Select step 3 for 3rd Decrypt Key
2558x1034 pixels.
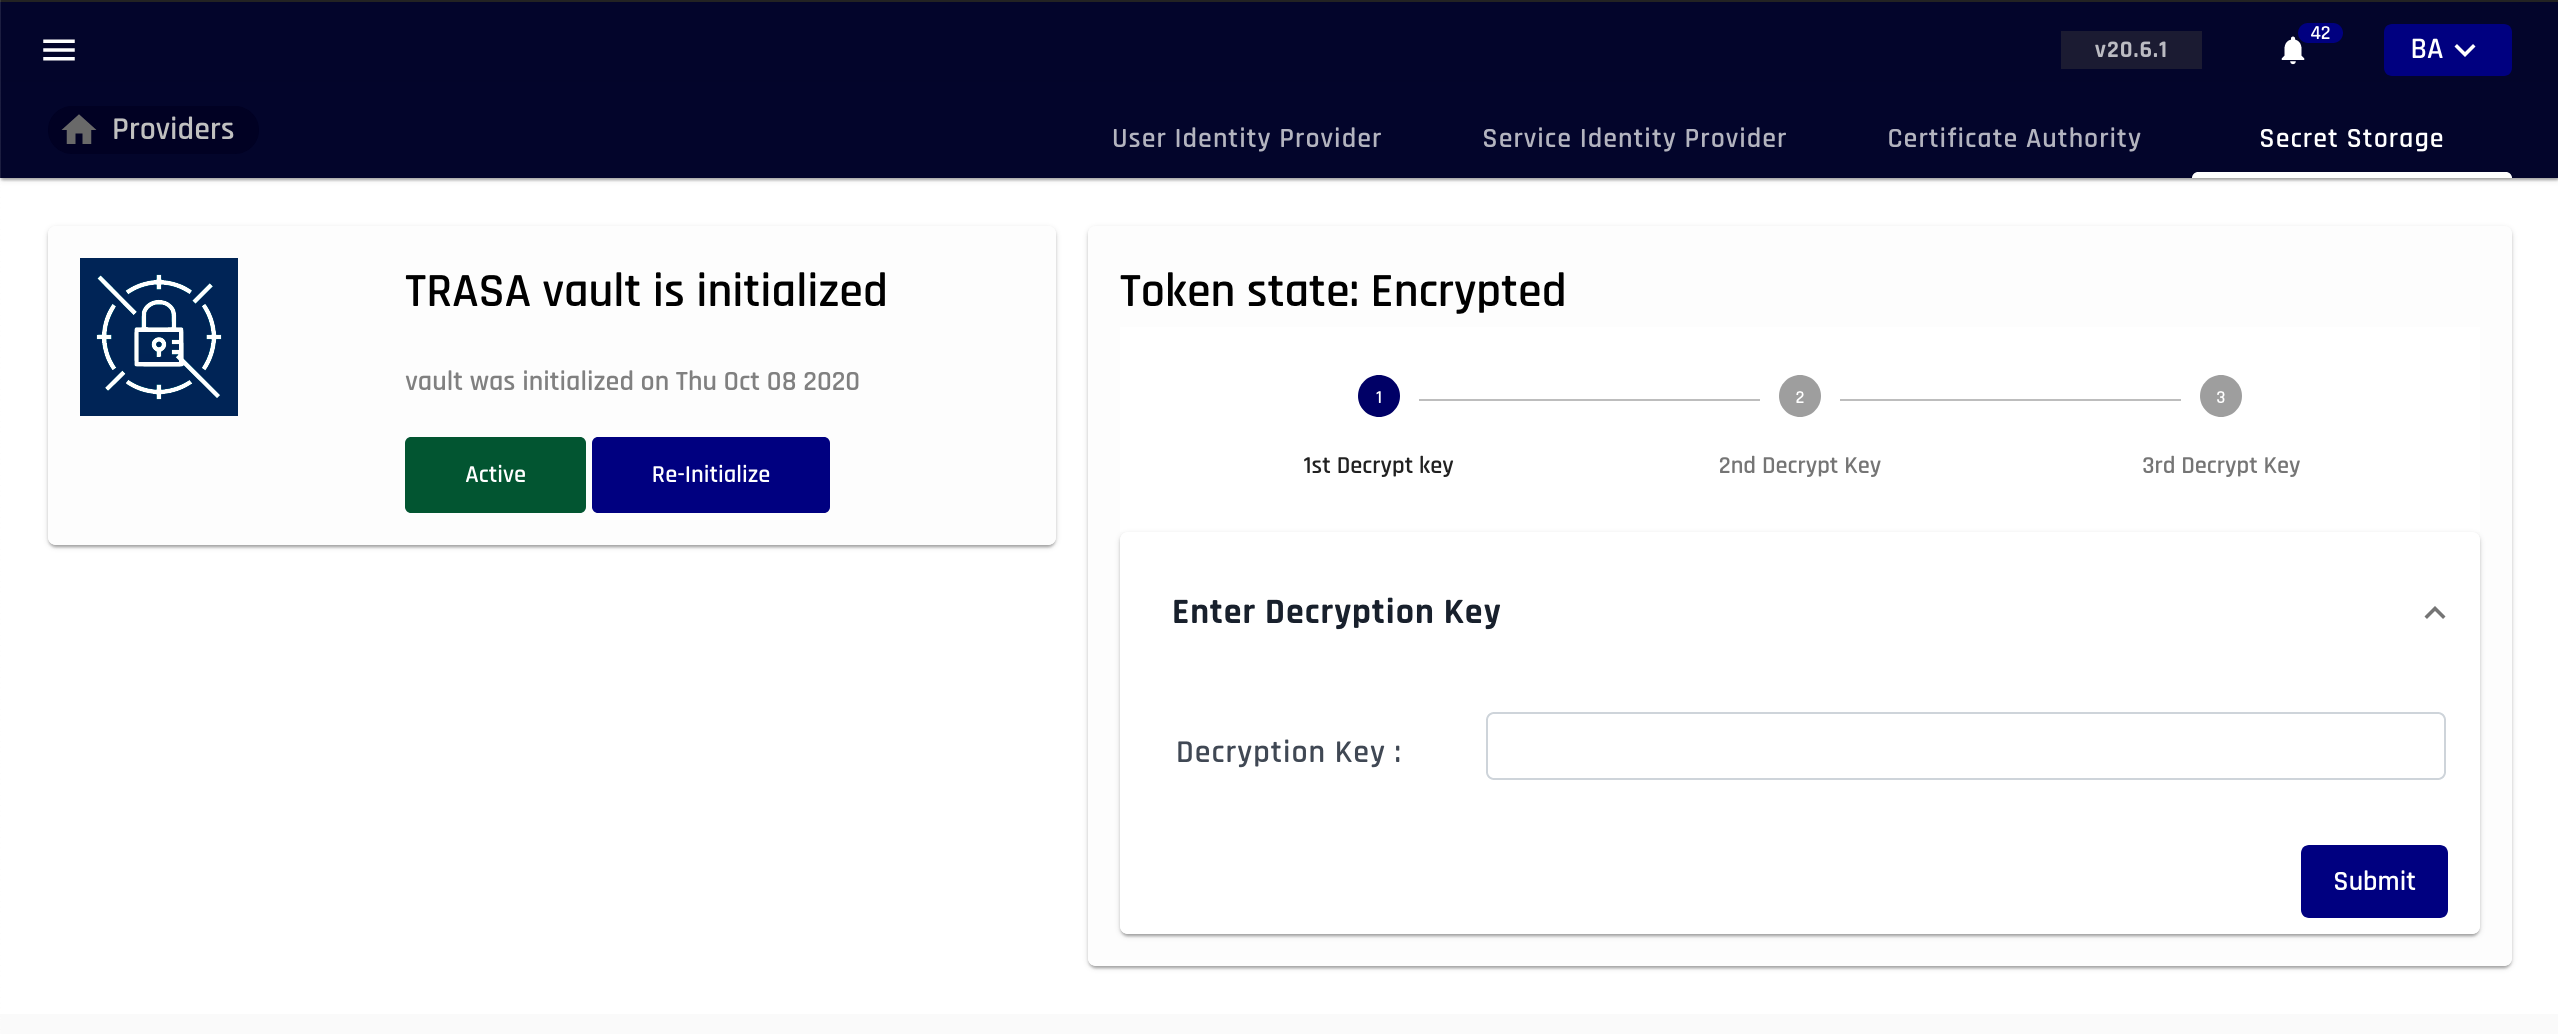click(x=2219, y=395)
